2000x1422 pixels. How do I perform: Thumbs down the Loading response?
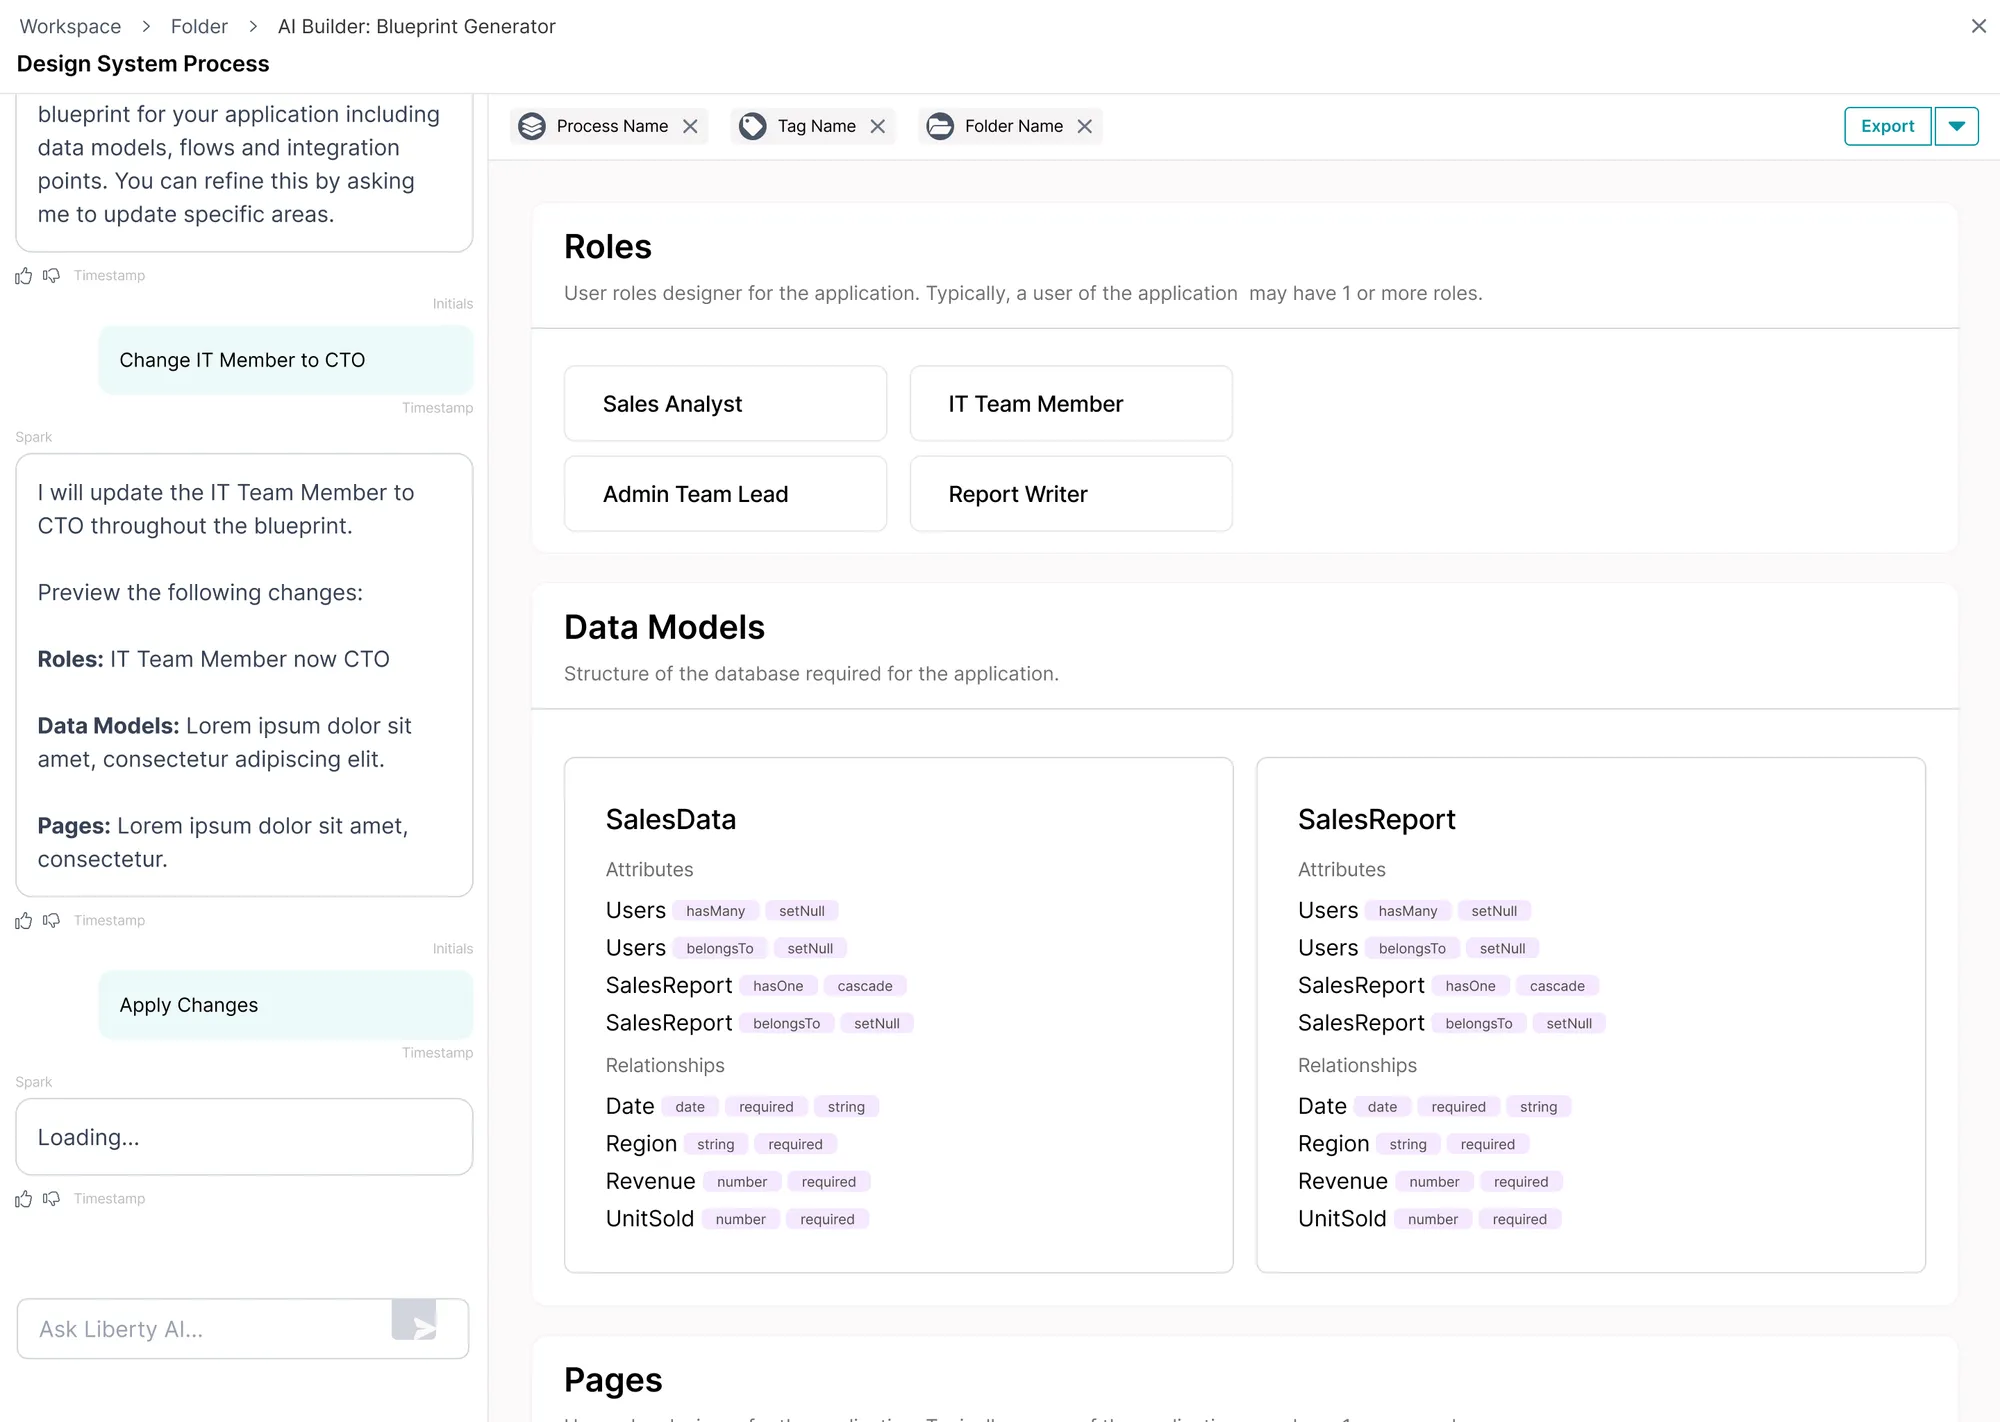click(51, 1199)
